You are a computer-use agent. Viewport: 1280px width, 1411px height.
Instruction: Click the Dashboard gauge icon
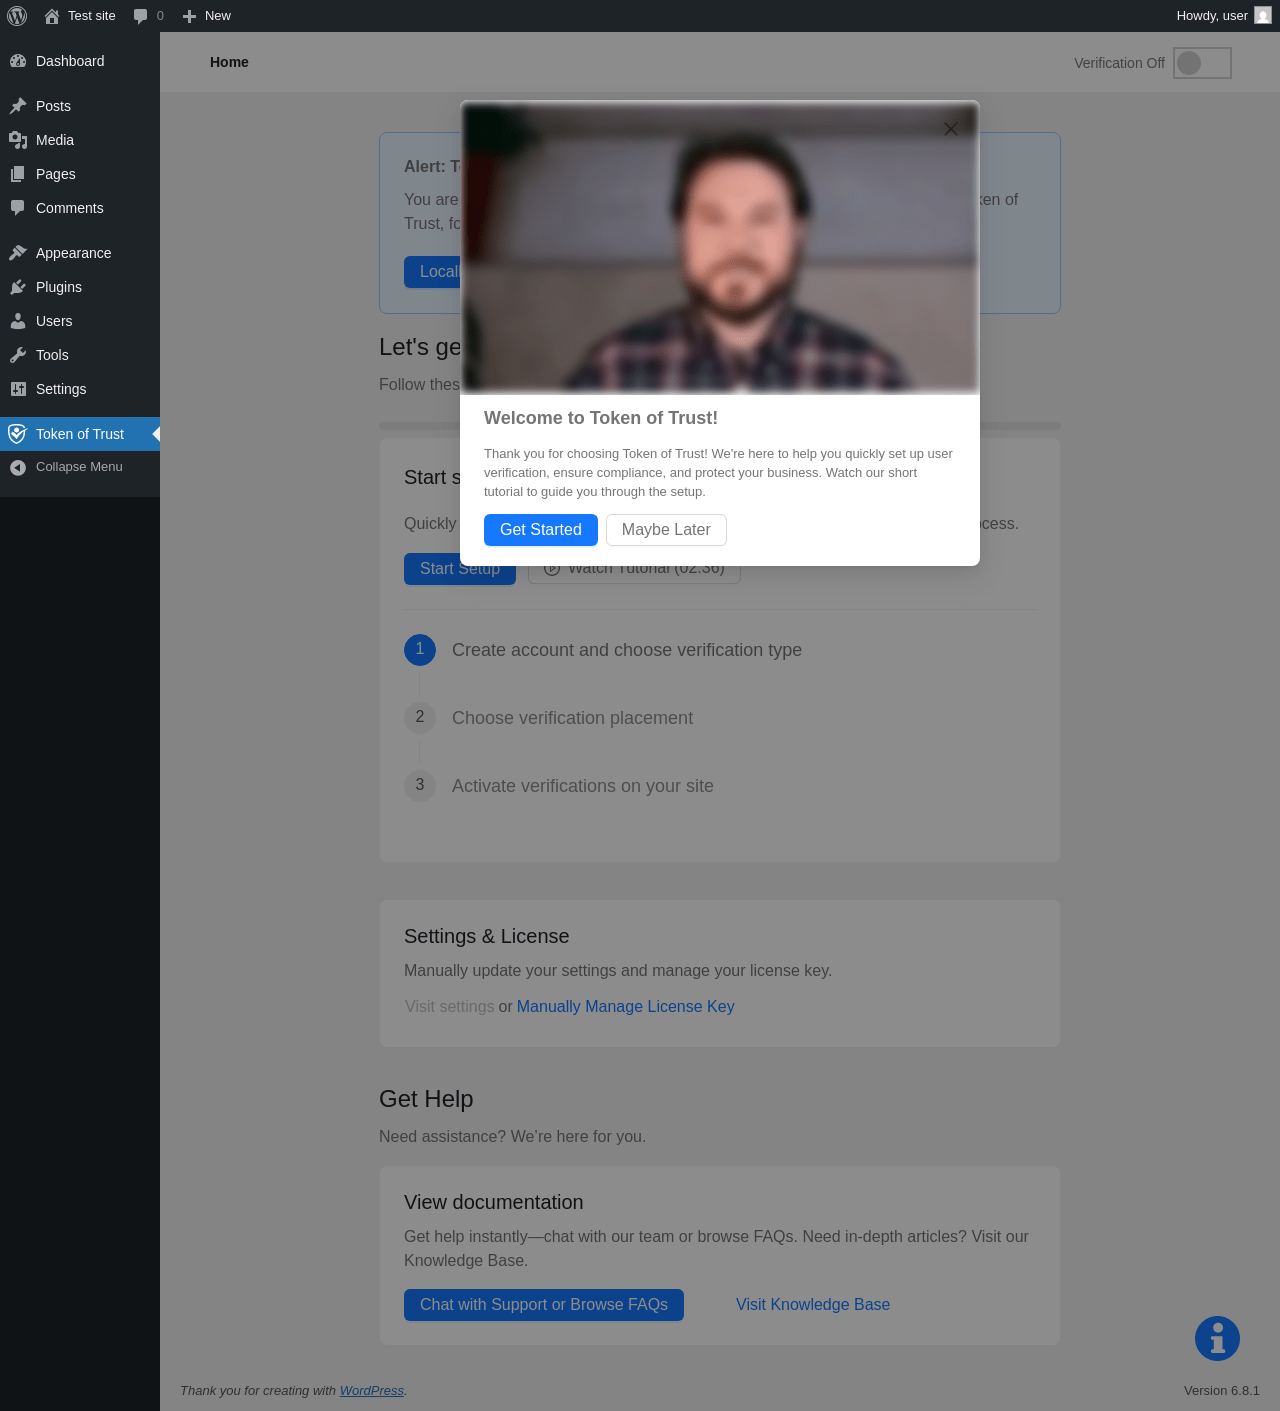(x=18, y=61)
